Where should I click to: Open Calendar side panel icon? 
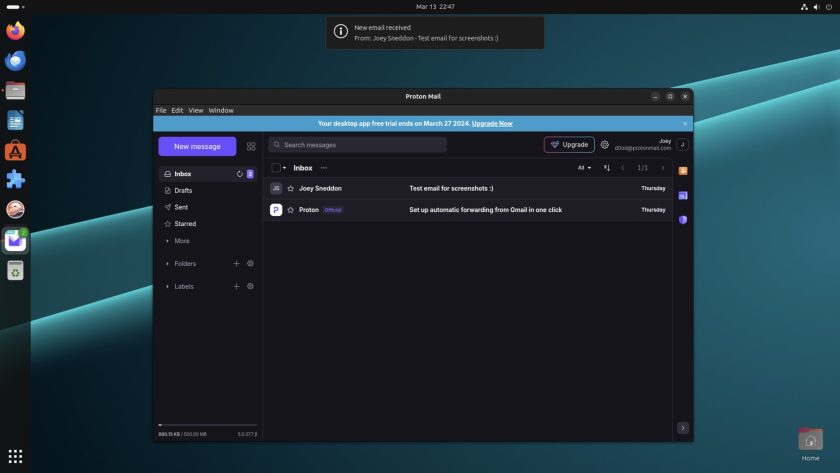[x=683, y=196]
